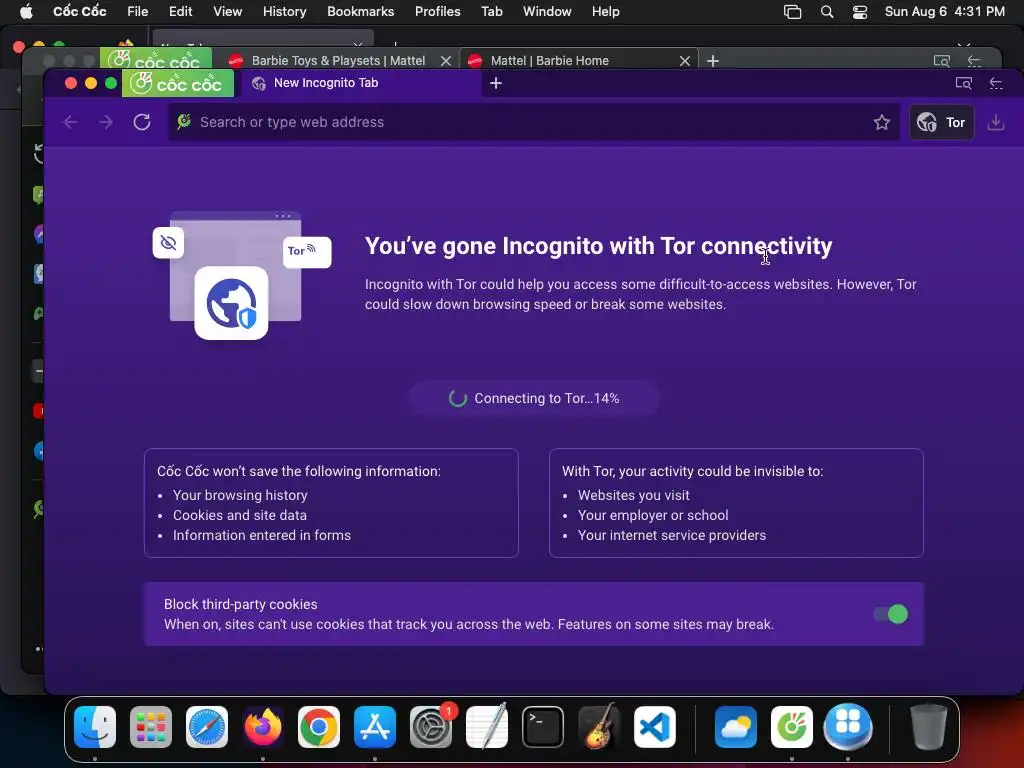This screenshot has height=768, width=1024.
Task: Click the date and time in the menu bar
Action: tap(944, 11)
